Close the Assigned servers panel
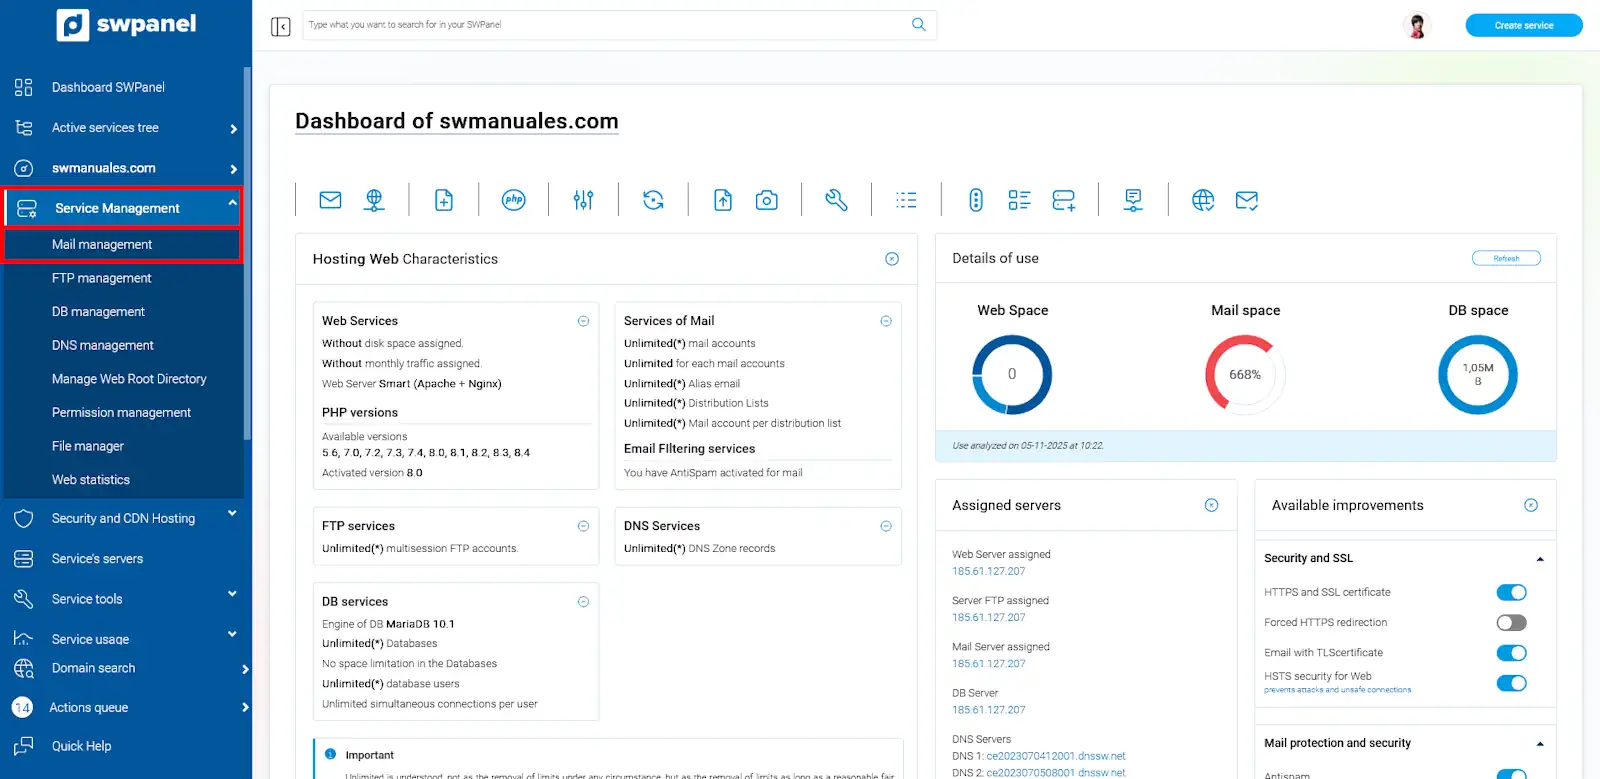Screen dimensions: 1600x779 click(x=1211, y=505)
